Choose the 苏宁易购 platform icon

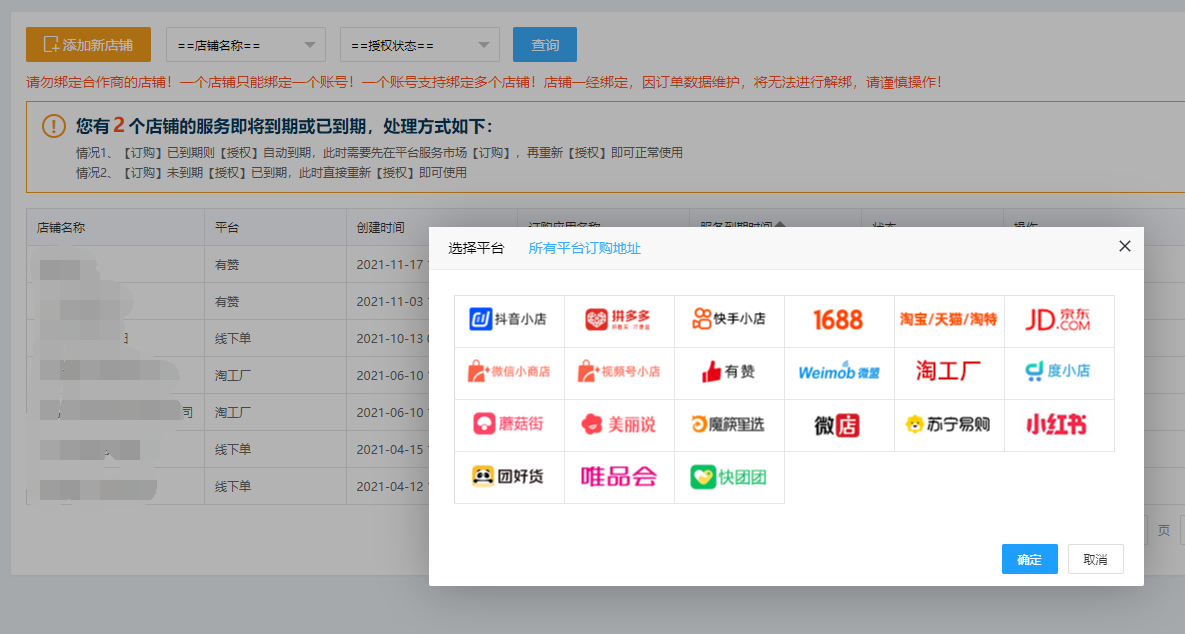coord(948,425)
